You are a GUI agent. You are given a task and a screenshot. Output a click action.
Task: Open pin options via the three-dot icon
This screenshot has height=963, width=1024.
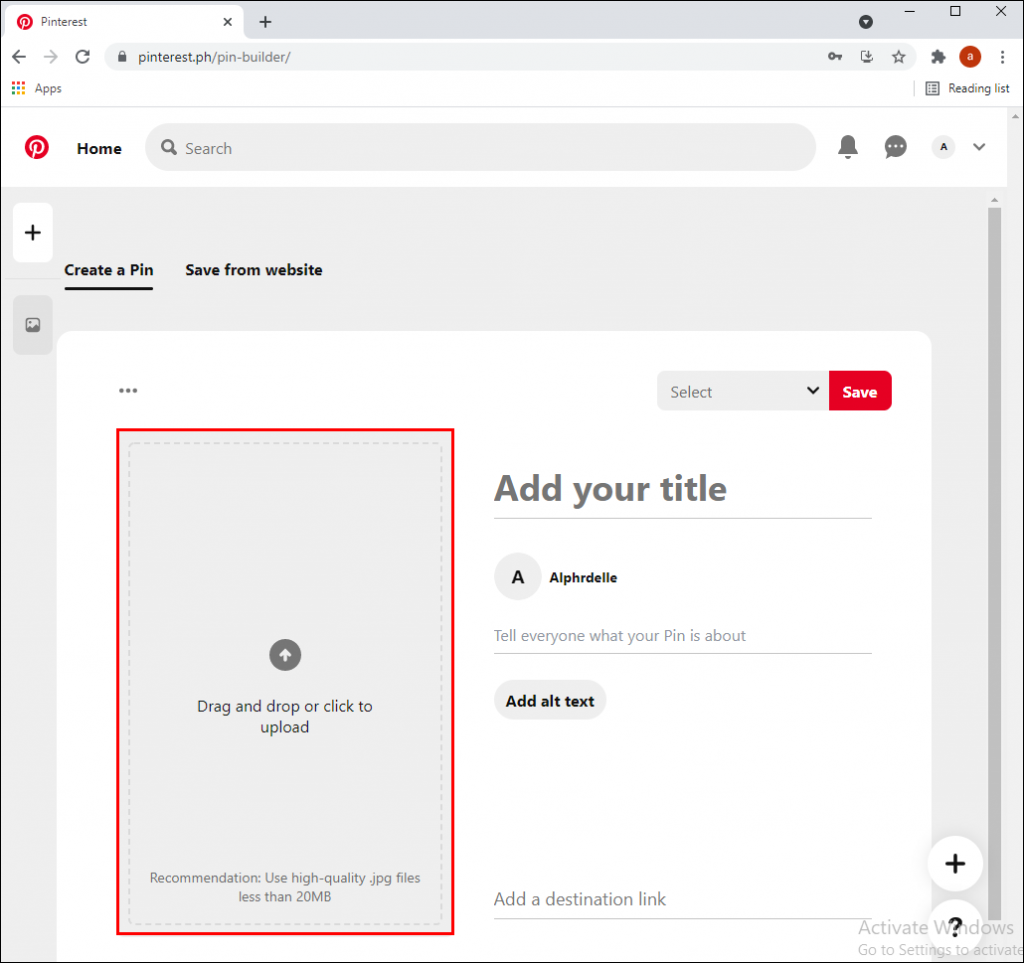(x=128, y=390)
